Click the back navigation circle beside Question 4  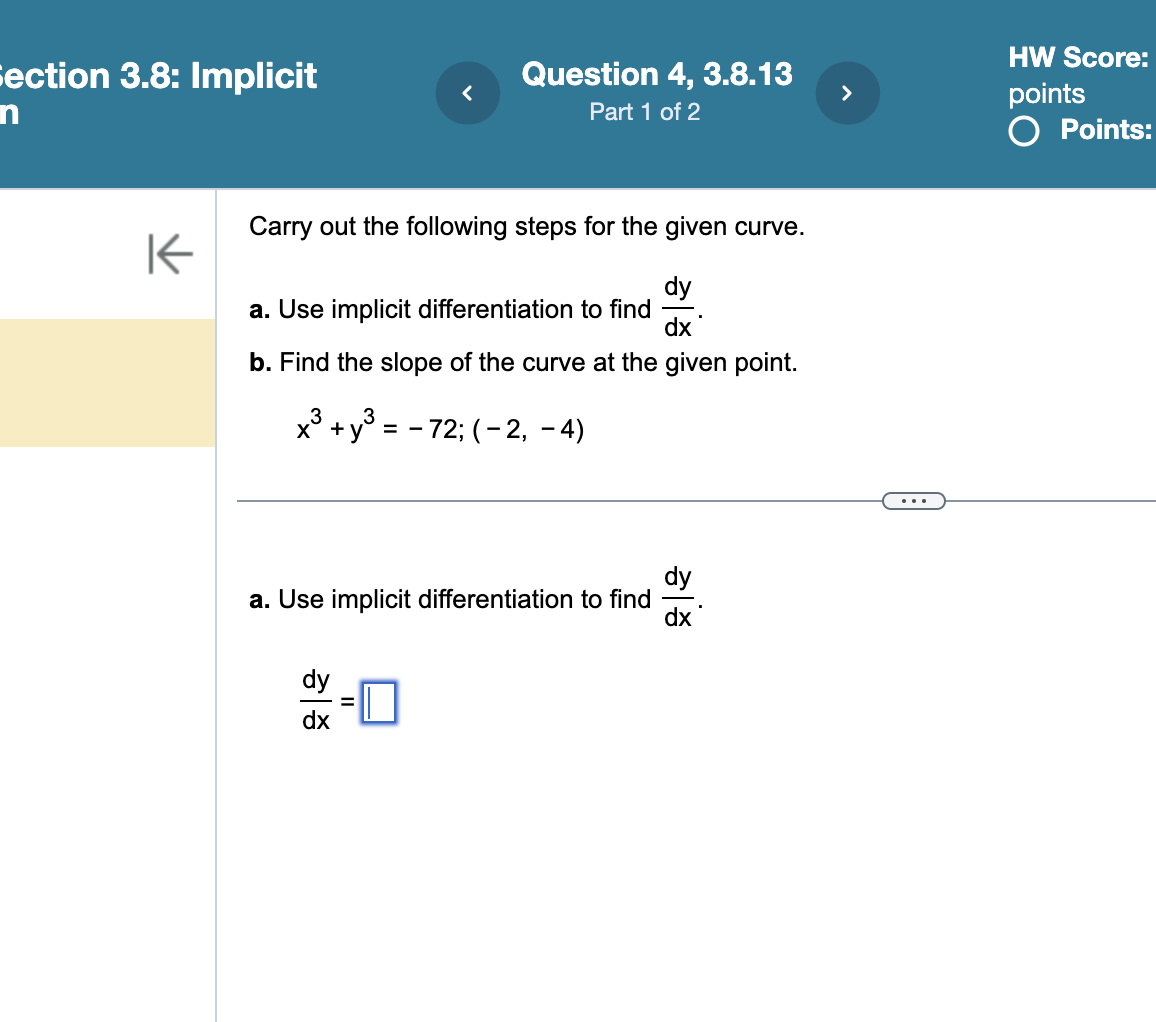467,92
